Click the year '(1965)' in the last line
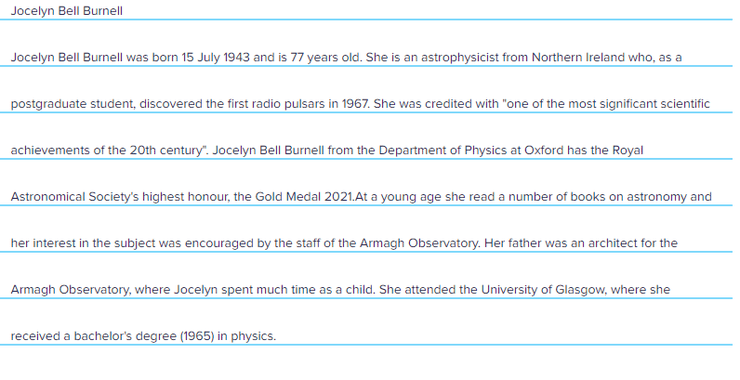This screenshot has width=740, height=380. coord(197,336)
